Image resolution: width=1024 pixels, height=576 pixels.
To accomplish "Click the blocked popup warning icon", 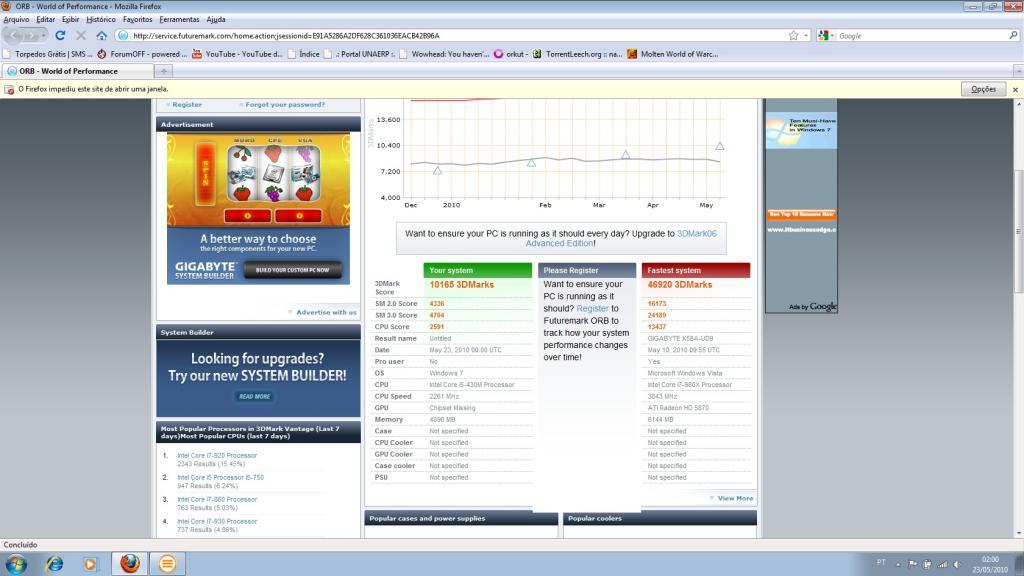I will click(9, 89).
